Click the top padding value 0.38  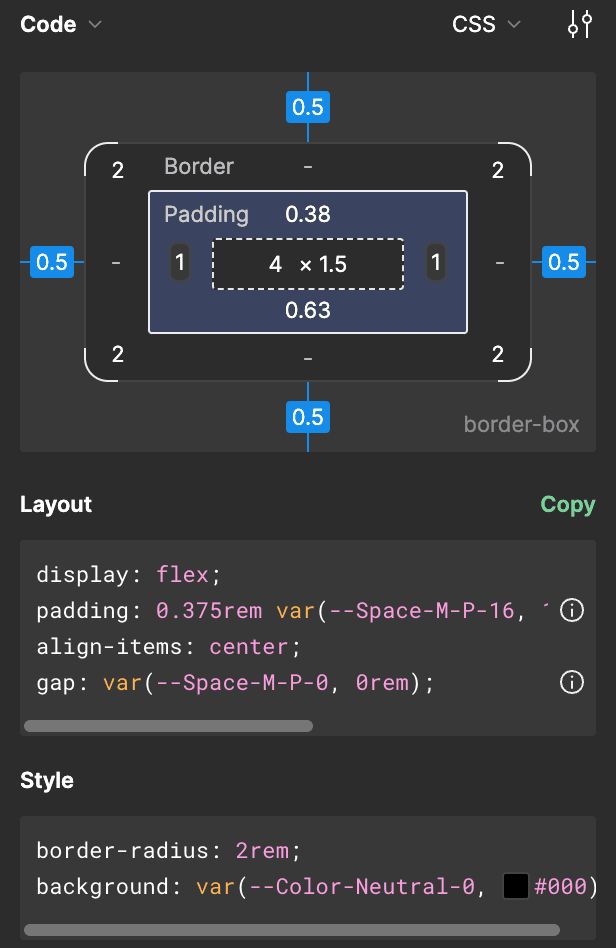pos(308,214)
